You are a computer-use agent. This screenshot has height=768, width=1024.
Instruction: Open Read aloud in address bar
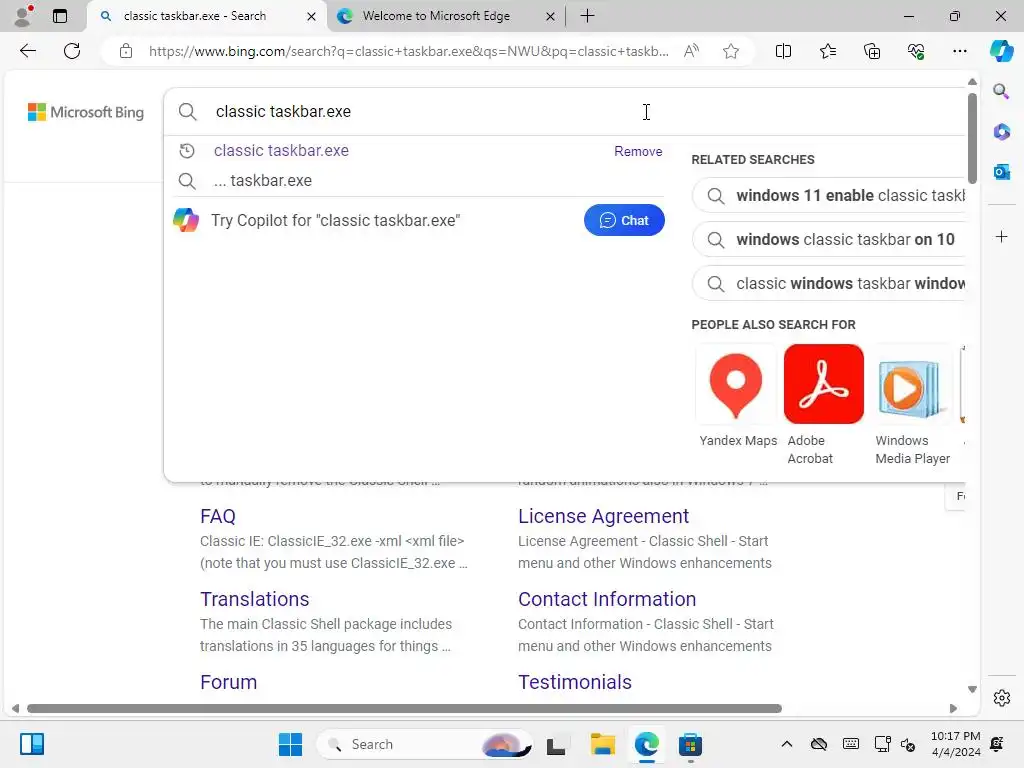[691, 51]
